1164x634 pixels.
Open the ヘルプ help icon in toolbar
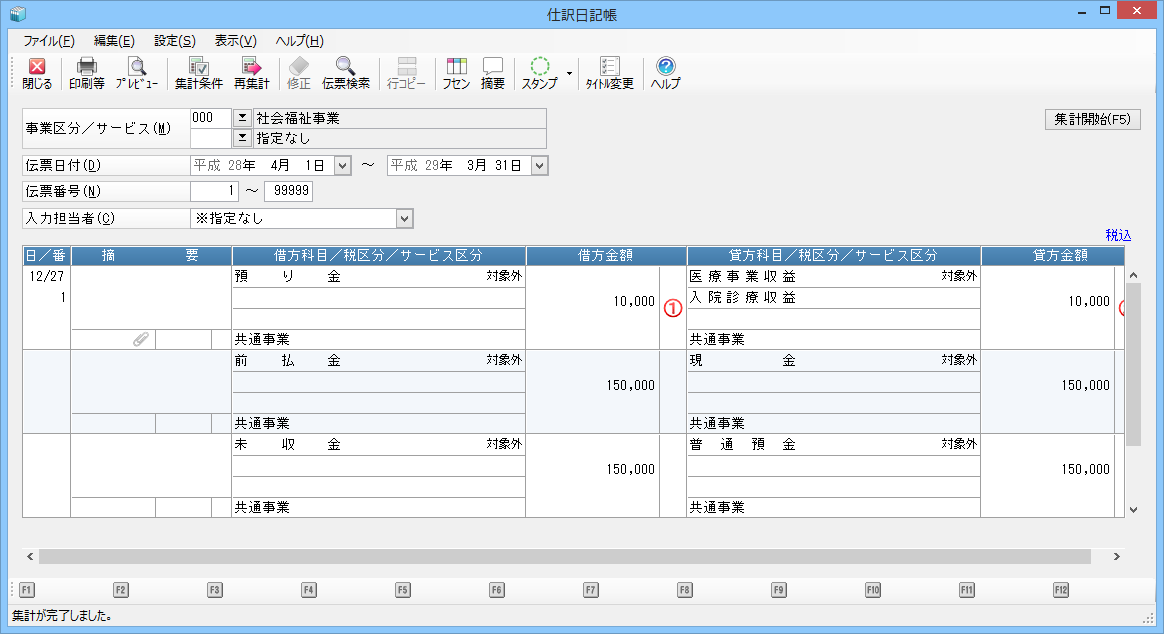coord(665,74)
